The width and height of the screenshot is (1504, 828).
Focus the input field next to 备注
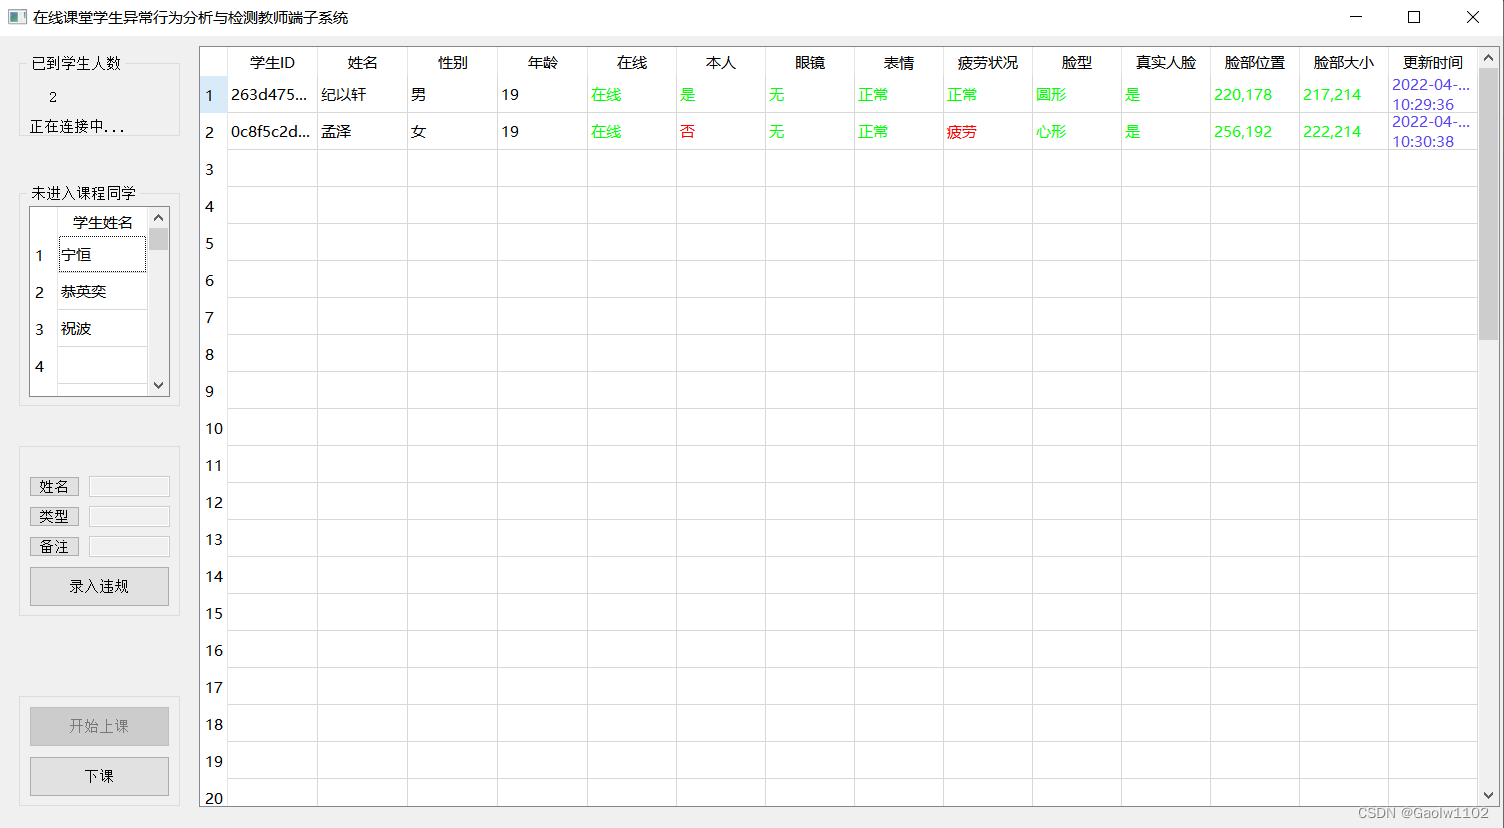point(129,547)
